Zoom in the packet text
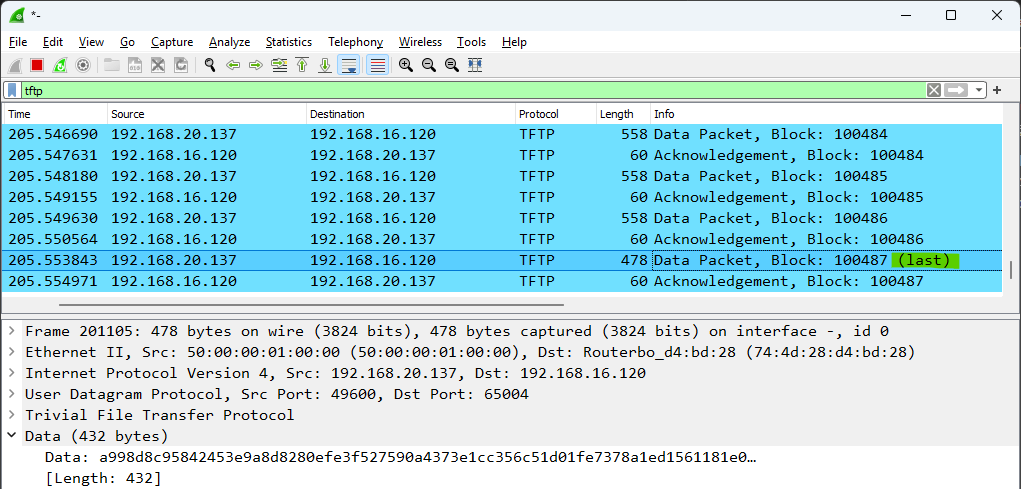Viewport: 1021px width, 489px height. pyautogui.click(x=406, y=65)
